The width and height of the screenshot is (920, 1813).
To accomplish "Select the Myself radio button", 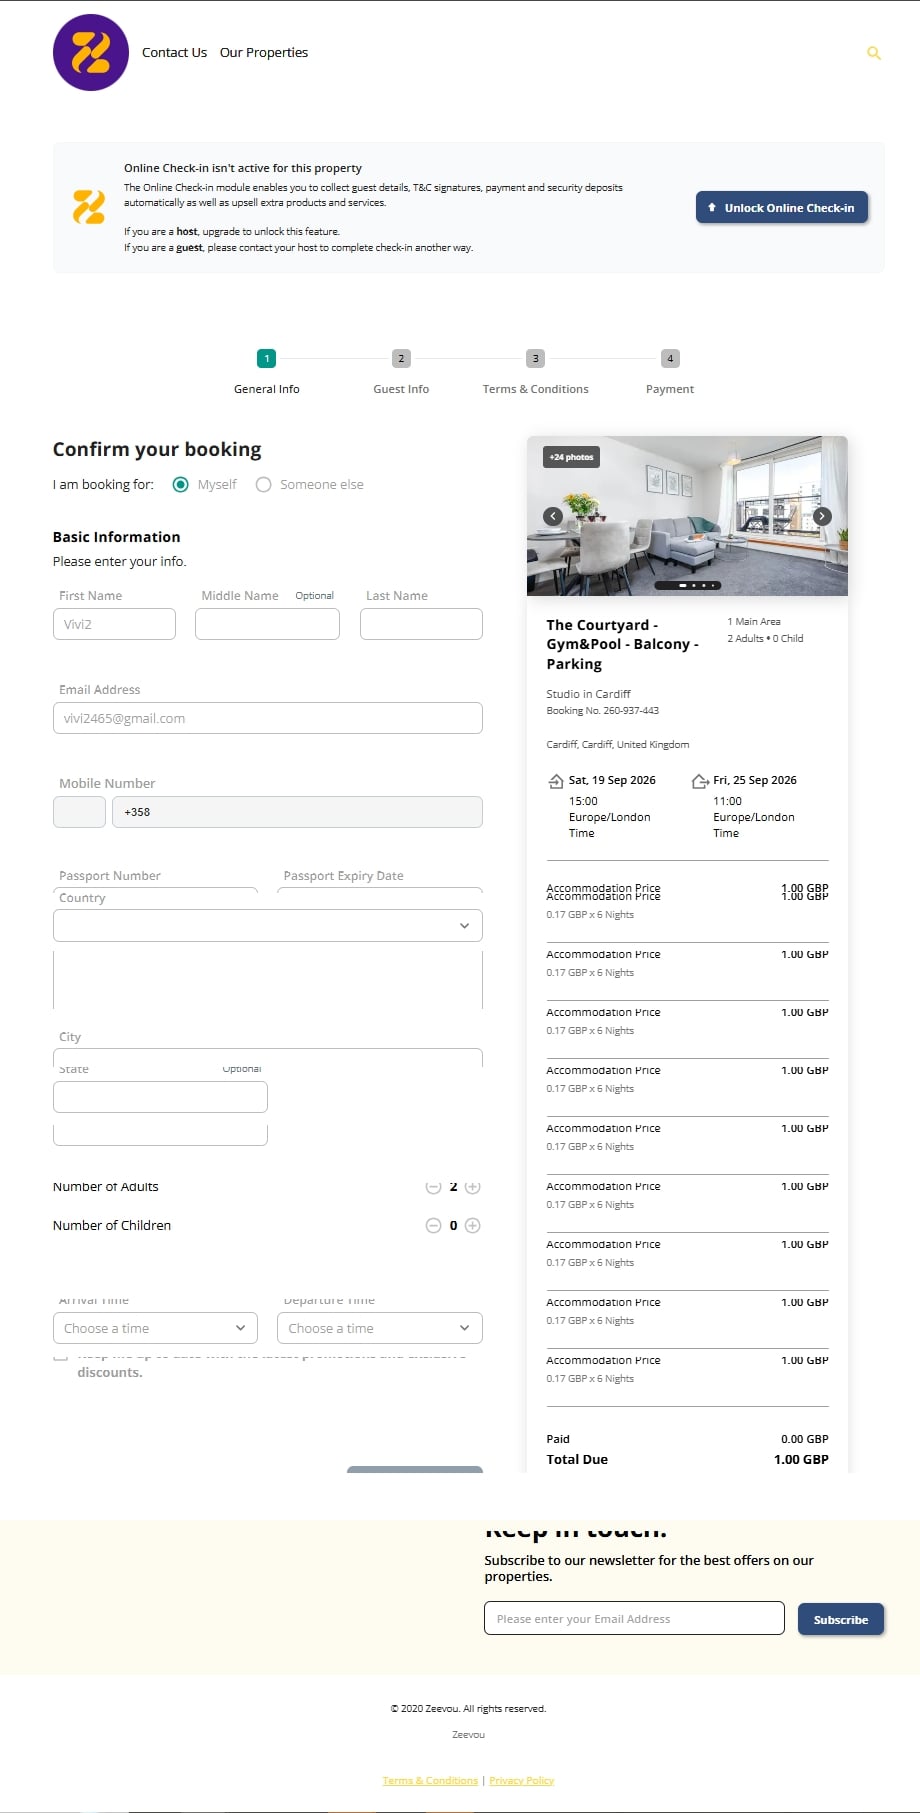I will (180, 484).
